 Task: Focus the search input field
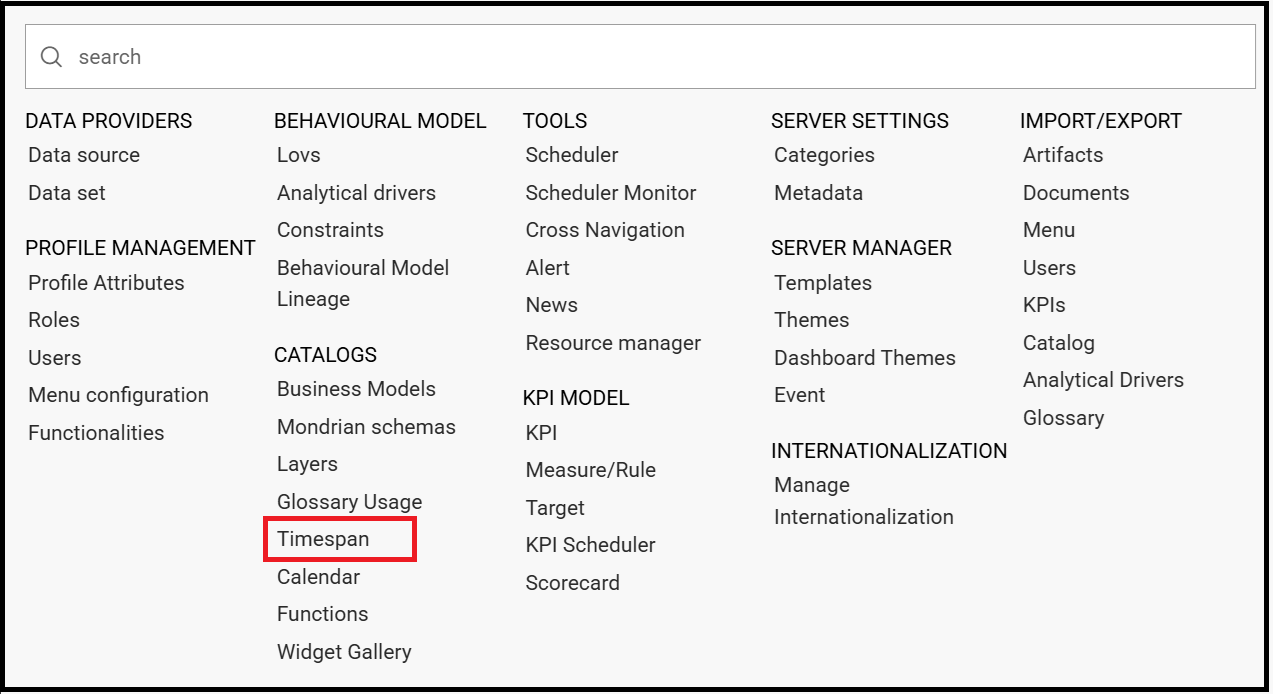[x=640, y=57]
